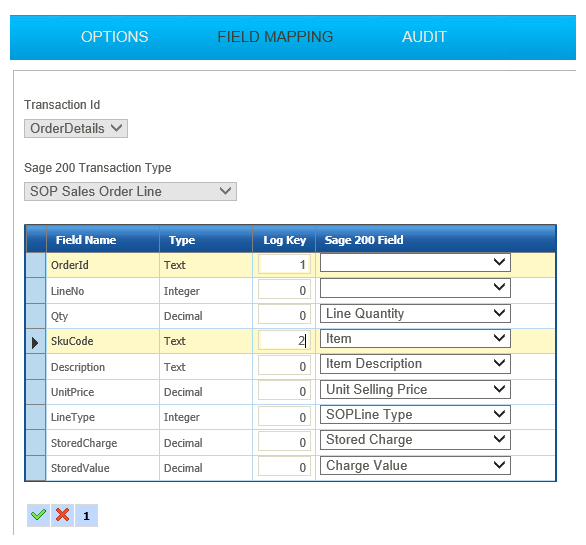Click the Log Key field for StoredValue
The height and width of the screenshot is (545, 586).
[x=284, y=467]
